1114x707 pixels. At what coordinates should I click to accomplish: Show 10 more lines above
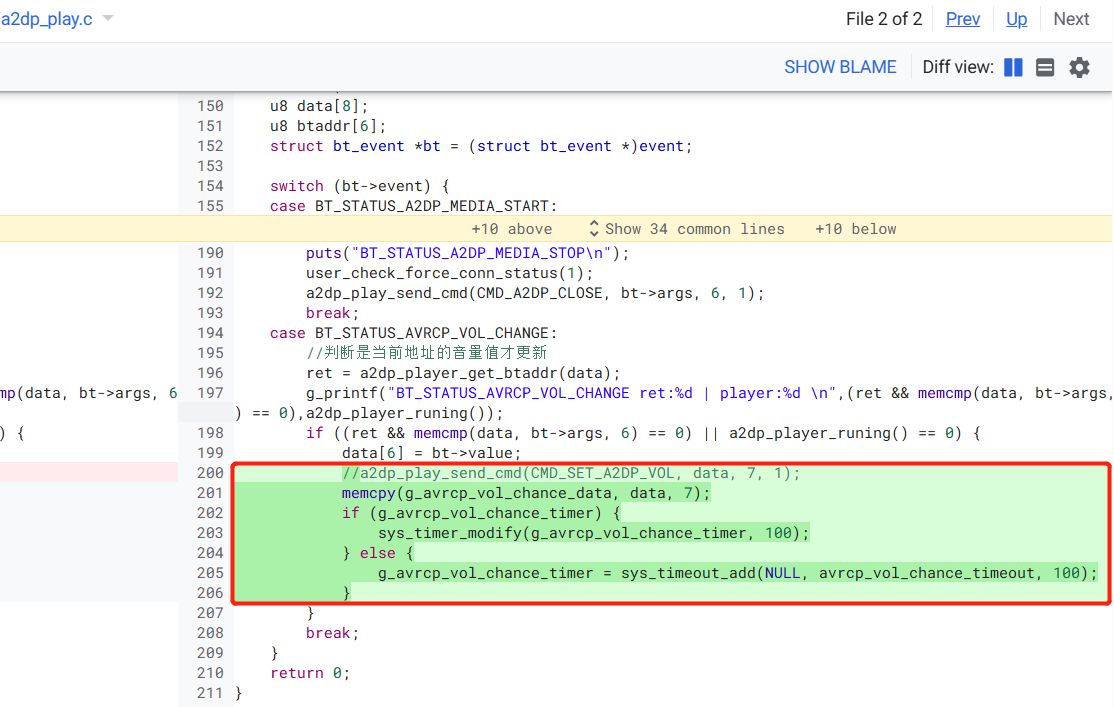(512, 229)
